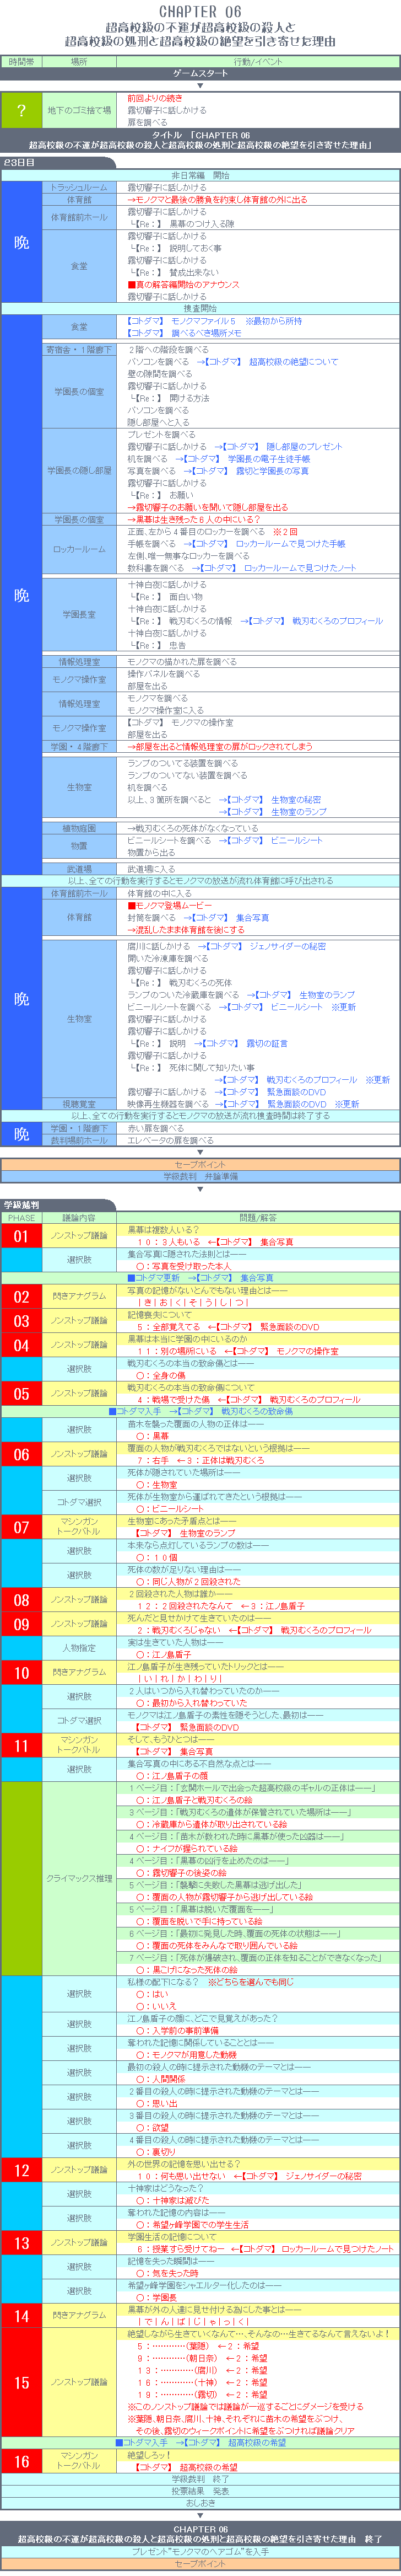Click the green question mark time cell
The height and width of the screenshot is (2576, 401).
pos(21,110)
